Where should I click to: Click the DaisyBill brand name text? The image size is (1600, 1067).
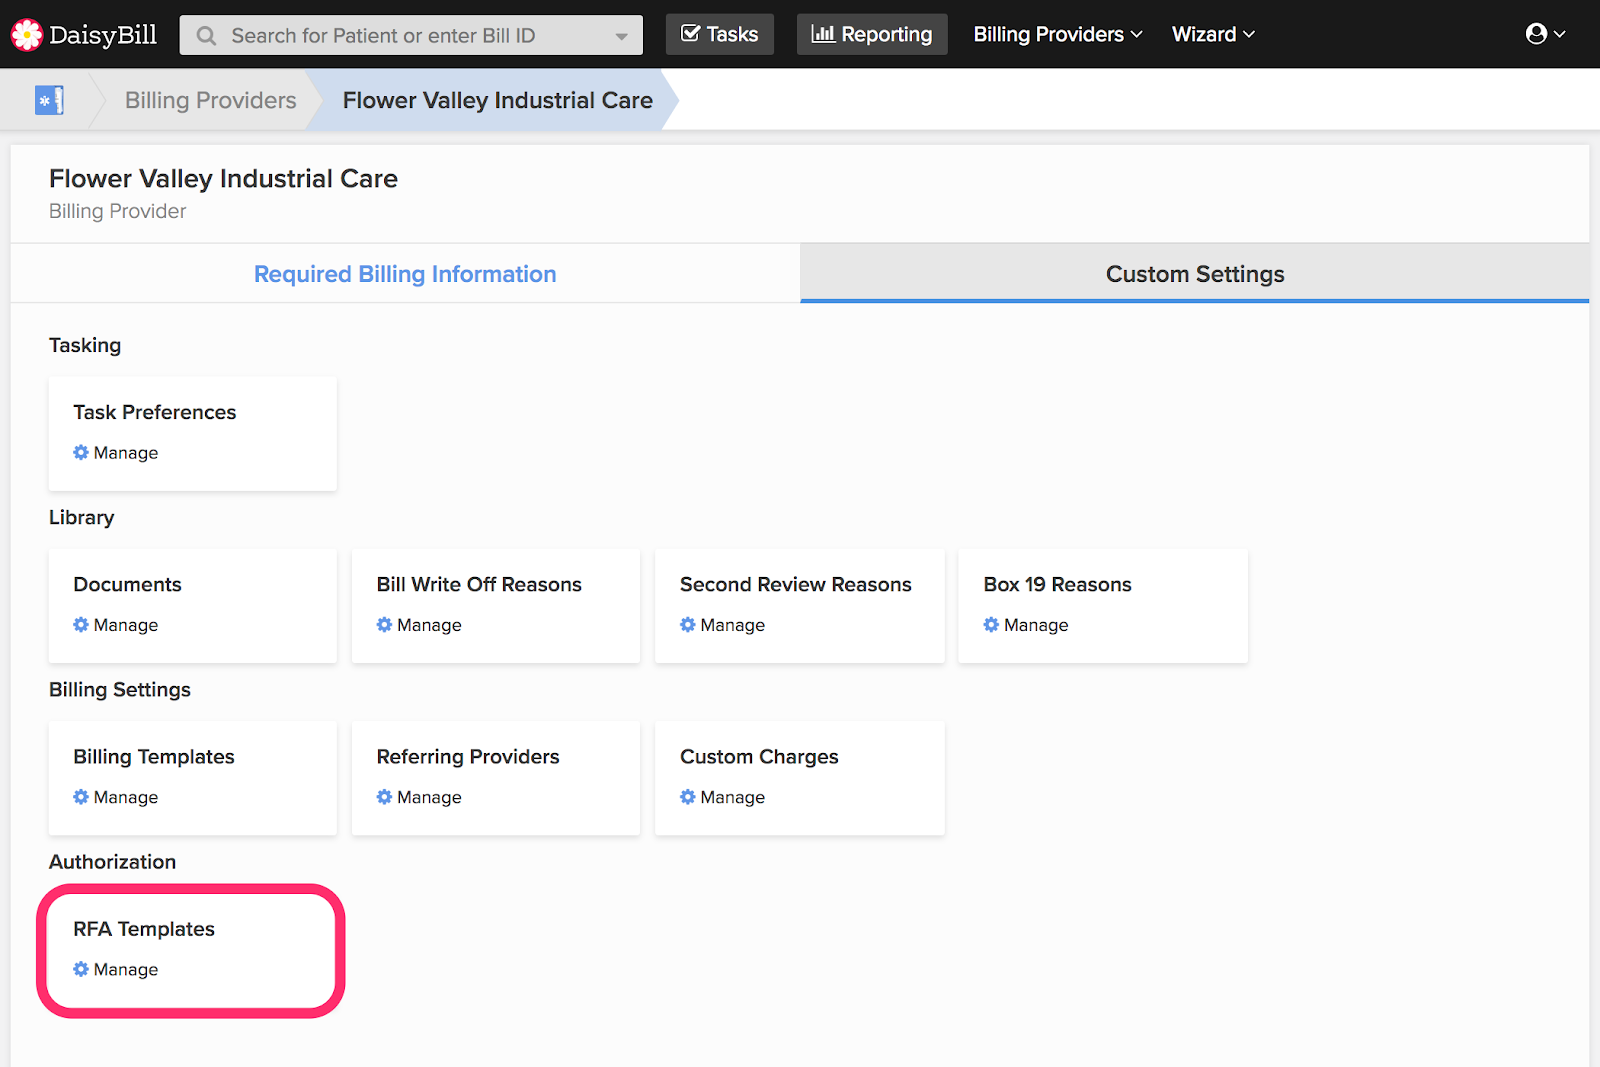(103, 35)
